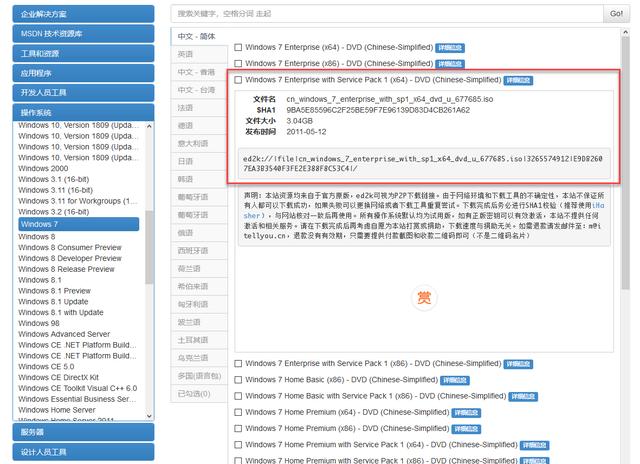This screenshot has height=464, width=640.
Task: Select Windows 7 in the OS list
Action: tap(79, 224)
